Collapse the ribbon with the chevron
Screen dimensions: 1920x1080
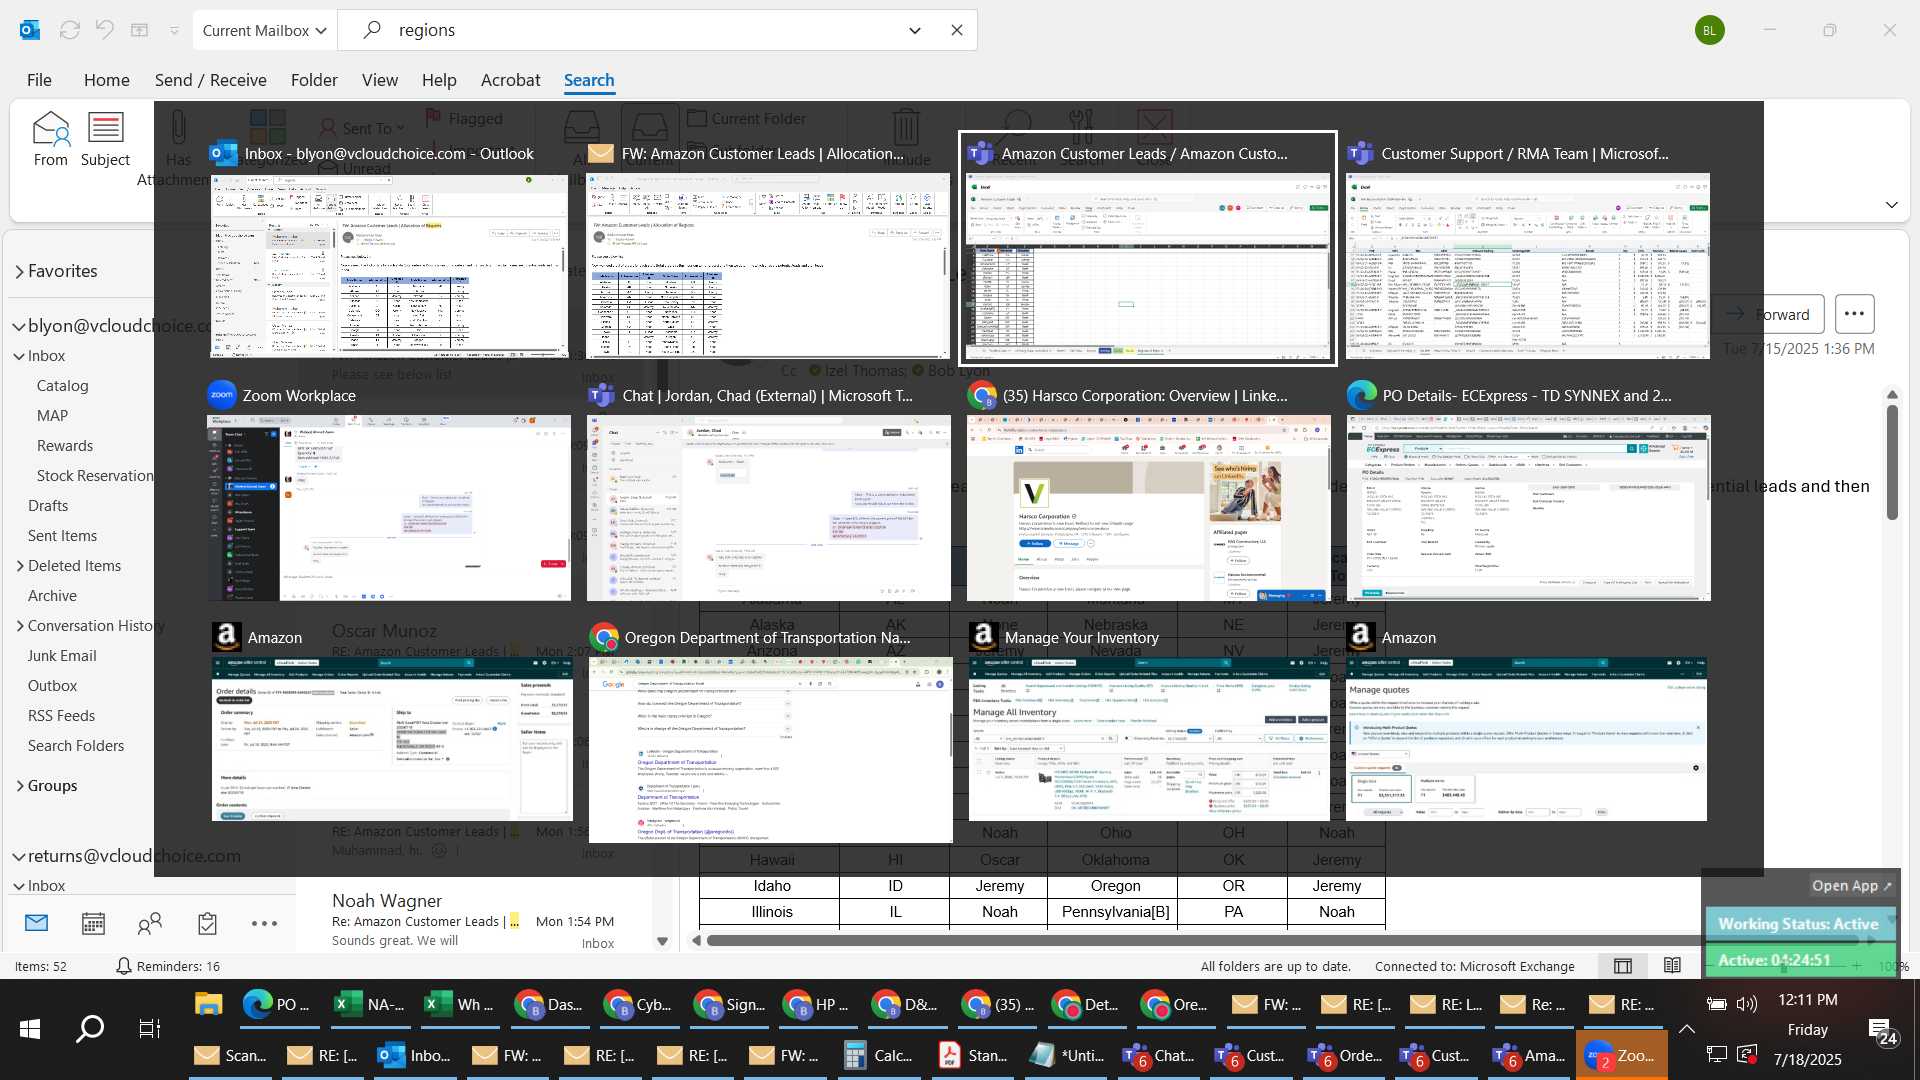[x=1891, y=204]
